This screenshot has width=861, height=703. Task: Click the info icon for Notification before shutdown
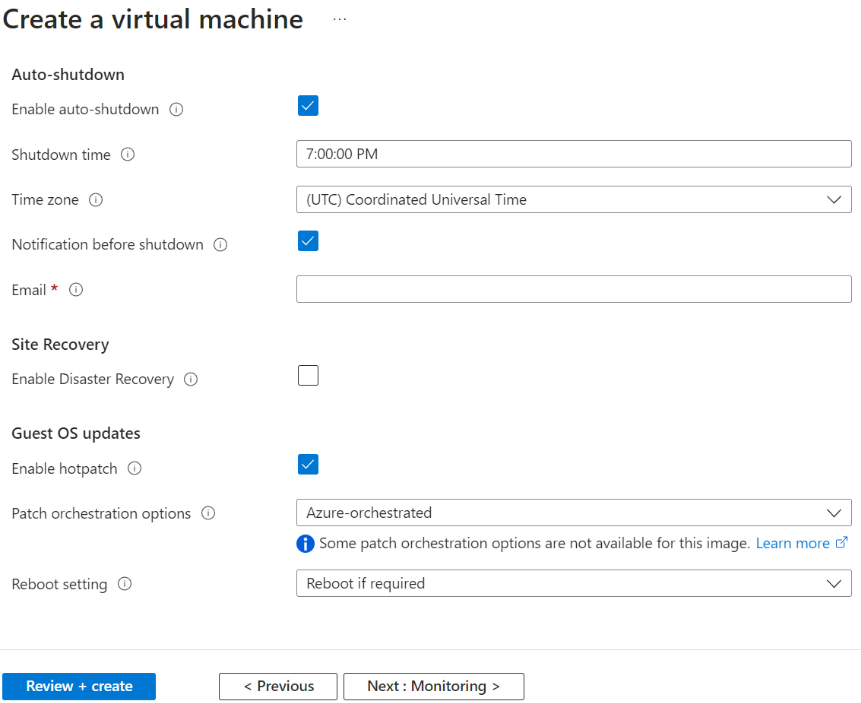220,245
